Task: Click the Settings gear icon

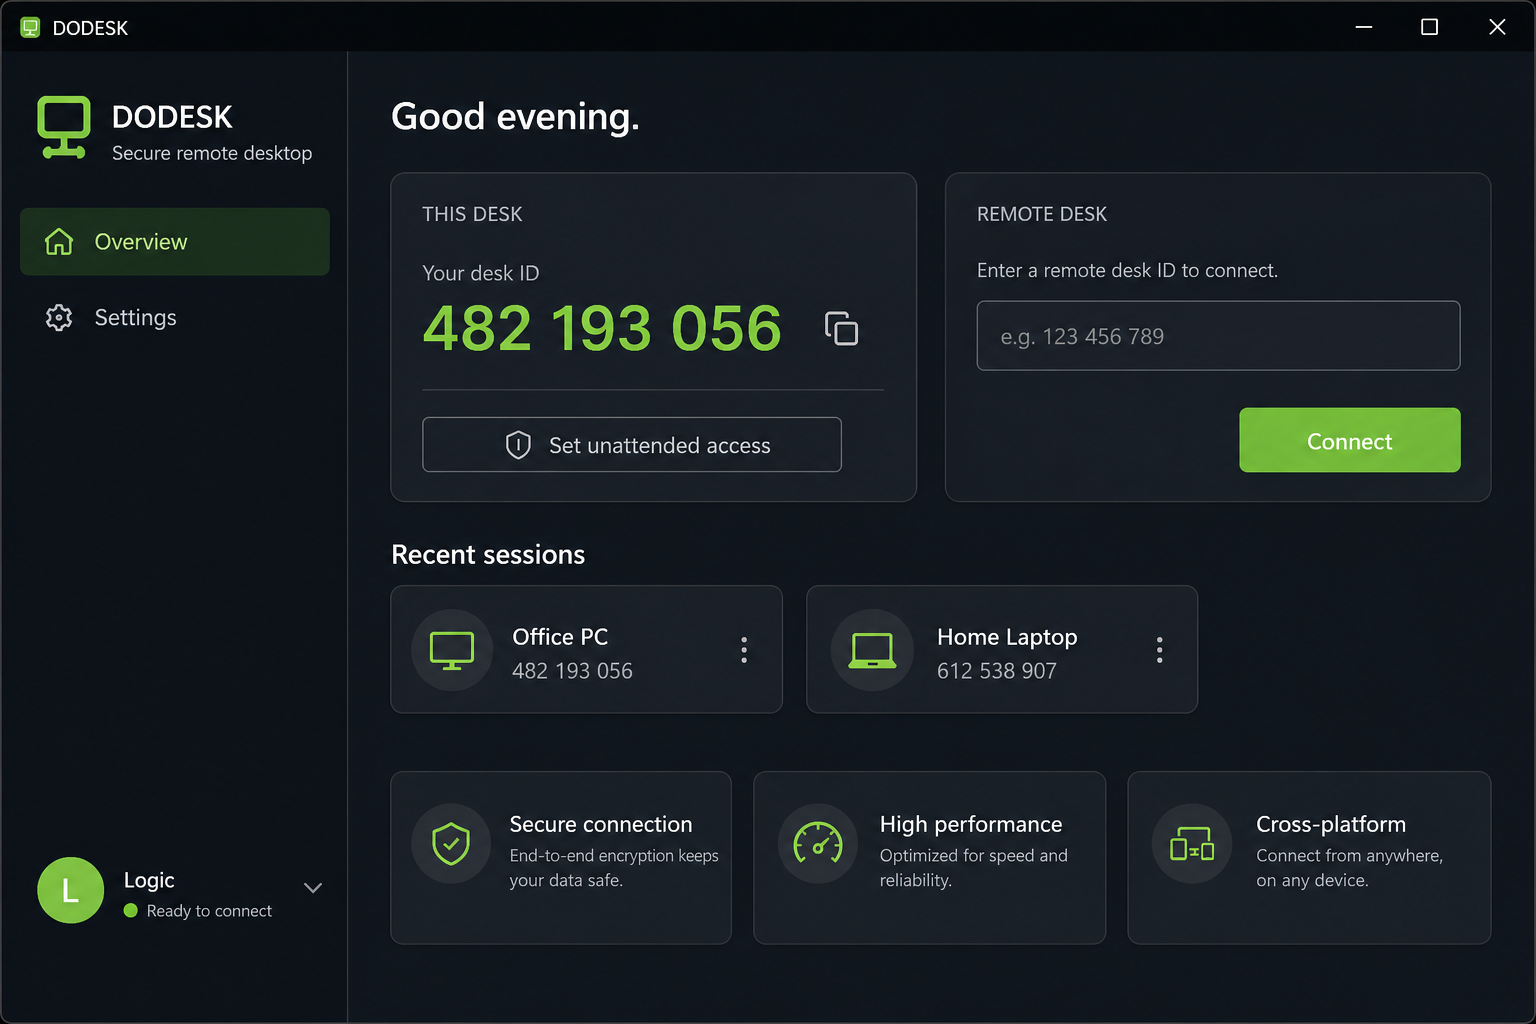Action: click(59, 318)
